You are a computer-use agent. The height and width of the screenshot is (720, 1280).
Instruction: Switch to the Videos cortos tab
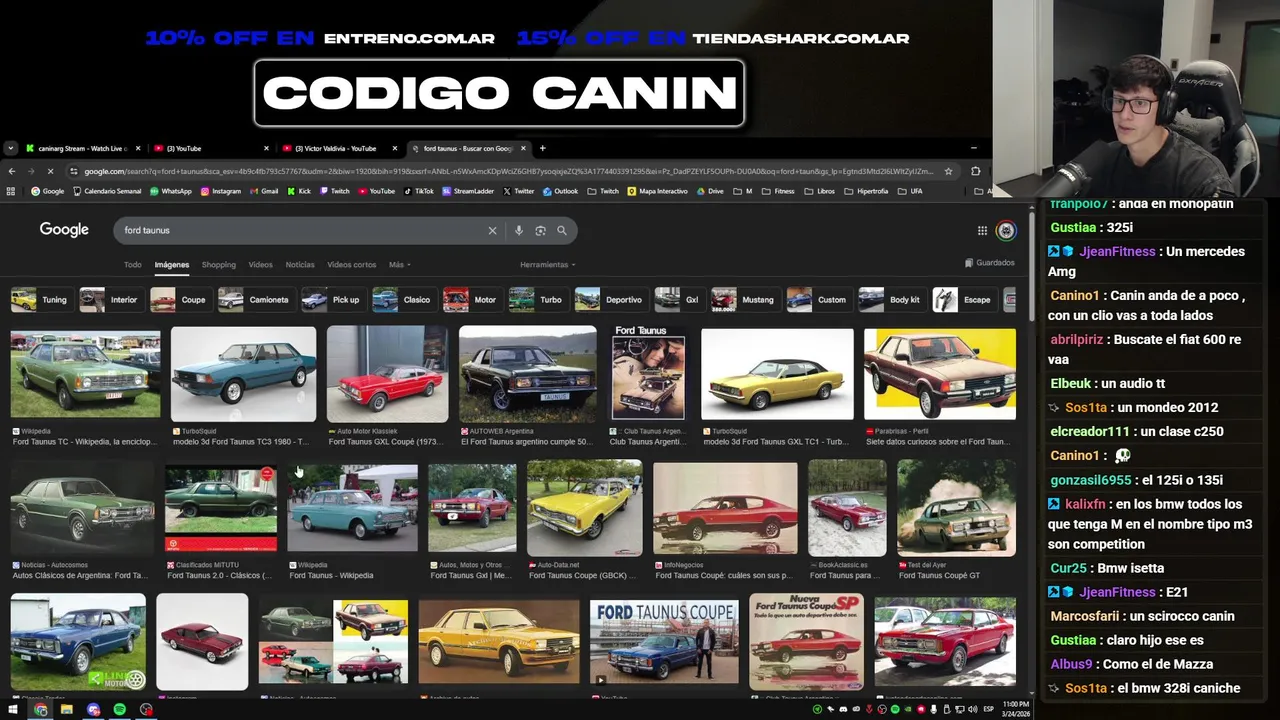coord(351,265)
